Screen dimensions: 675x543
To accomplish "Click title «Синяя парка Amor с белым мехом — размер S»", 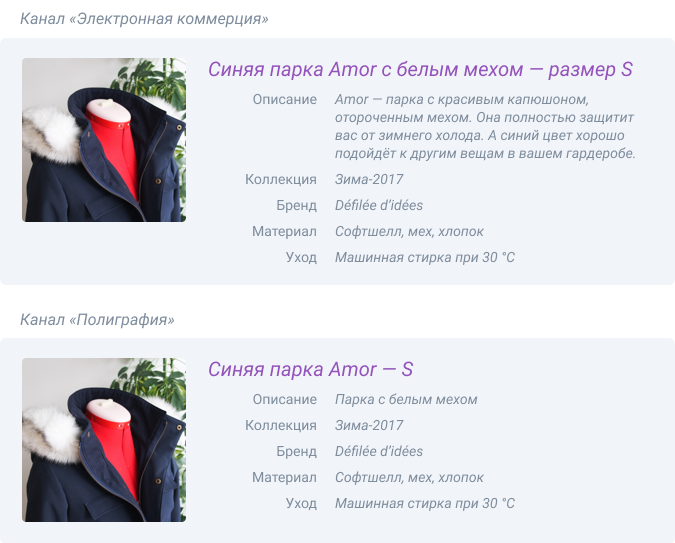I will pos(420,69).
